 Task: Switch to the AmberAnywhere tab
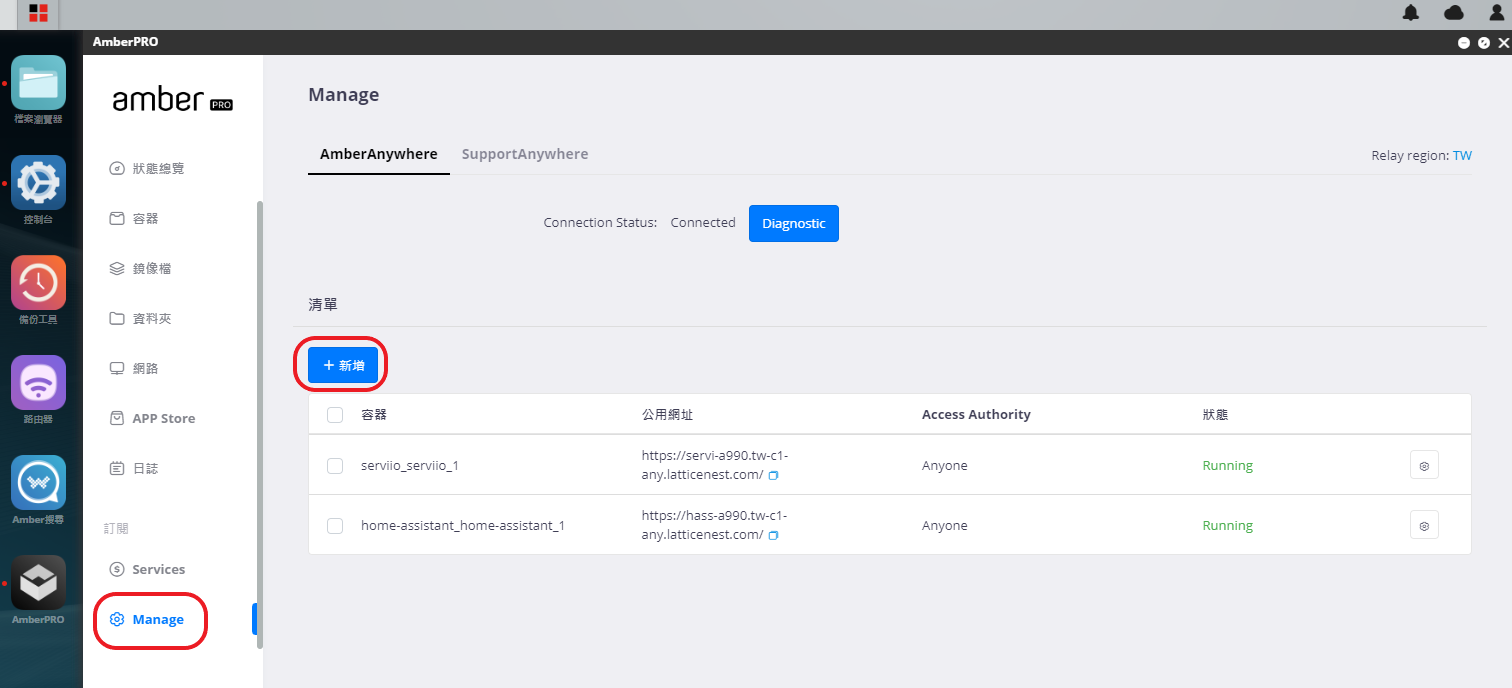[379, 154]
